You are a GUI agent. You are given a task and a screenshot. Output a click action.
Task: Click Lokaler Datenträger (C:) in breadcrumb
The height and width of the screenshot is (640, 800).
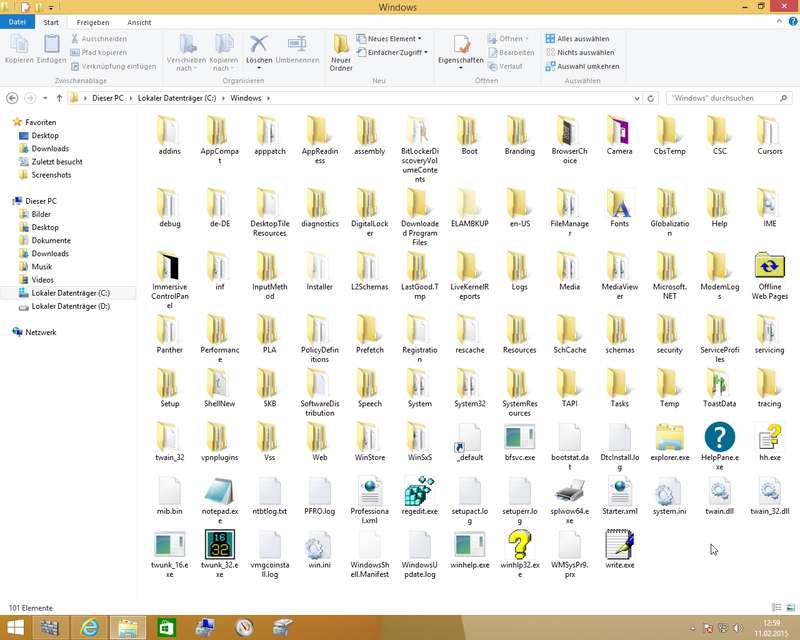tap(177, 98)
